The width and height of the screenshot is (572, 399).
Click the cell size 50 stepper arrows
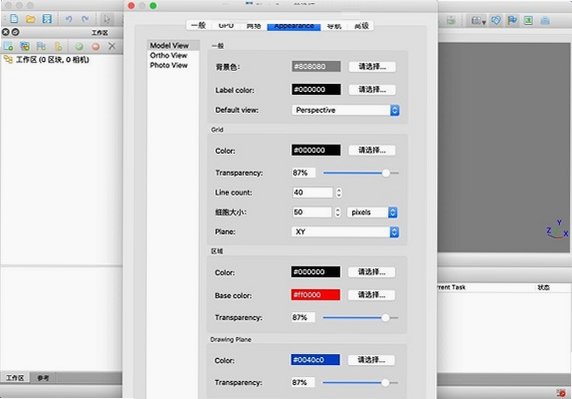click(x=338, y=212)
